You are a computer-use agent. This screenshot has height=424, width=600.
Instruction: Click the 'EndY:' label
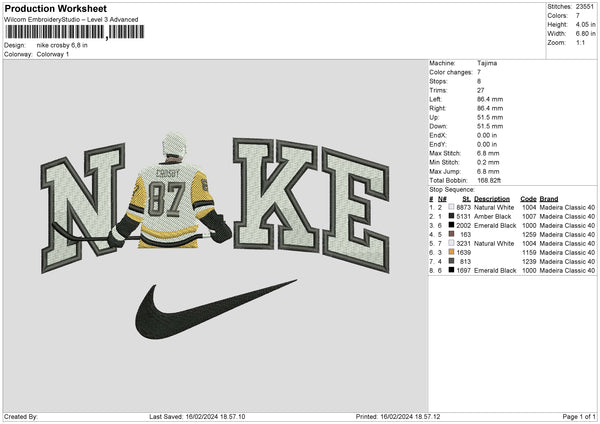(x=438, y=144)
